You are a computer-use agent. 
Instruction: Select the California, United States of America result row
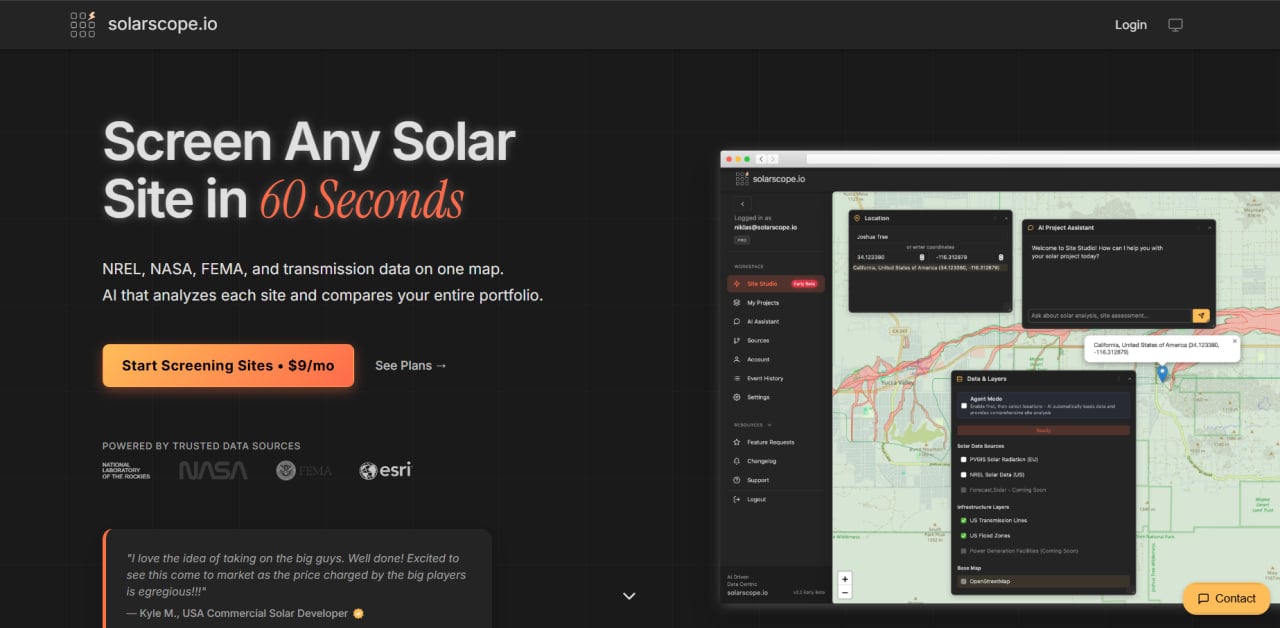[x=930, y=268]
